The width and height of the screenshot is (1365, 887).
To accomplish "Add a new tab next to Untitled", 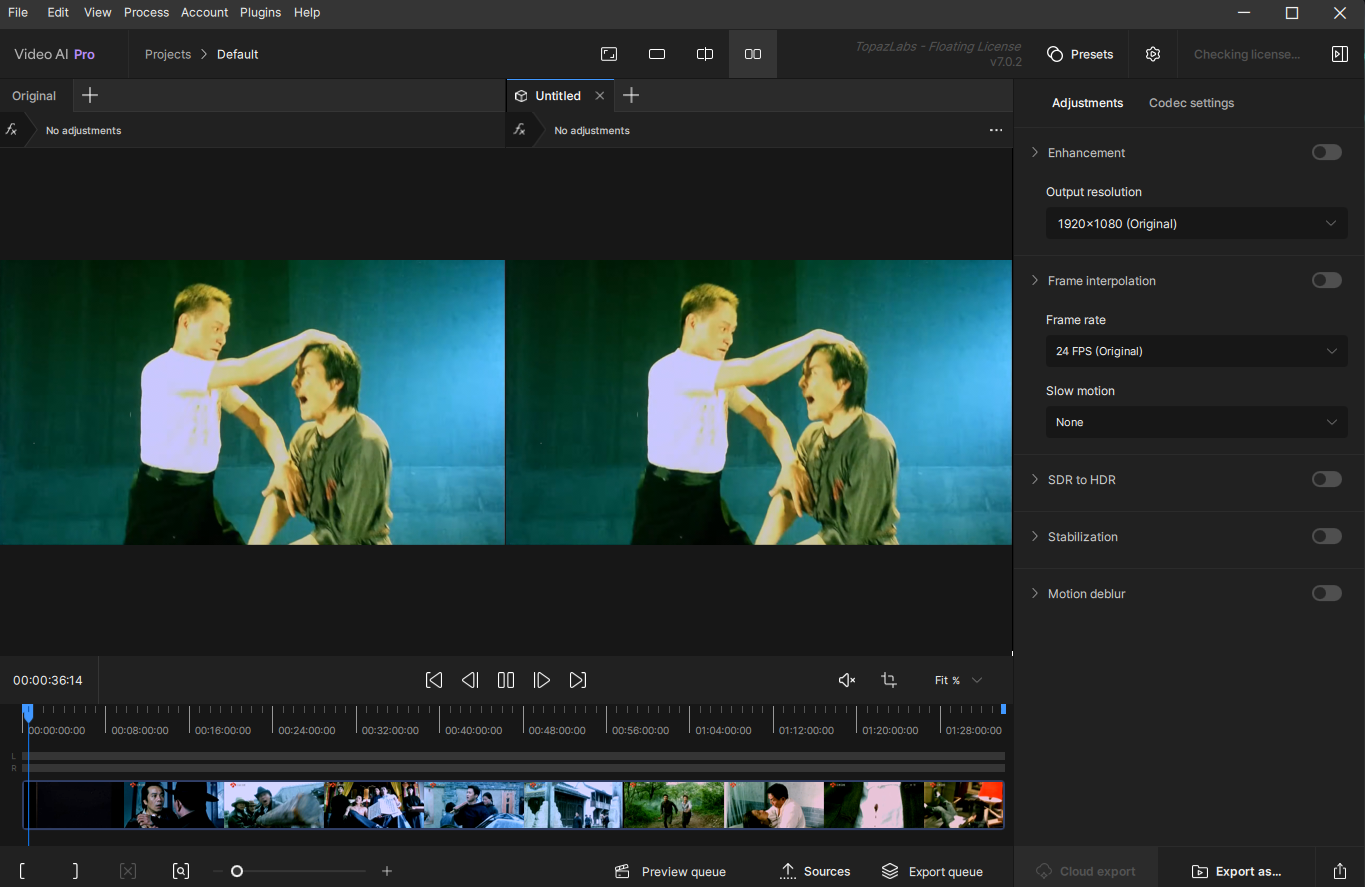I will (631, 95).
